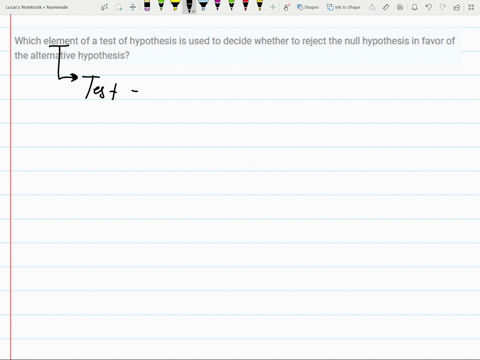The width and height of the screenshot is (480, 360).
Task: Select the yellow pen beside the plus icon
Action: [x=259, y=6]
